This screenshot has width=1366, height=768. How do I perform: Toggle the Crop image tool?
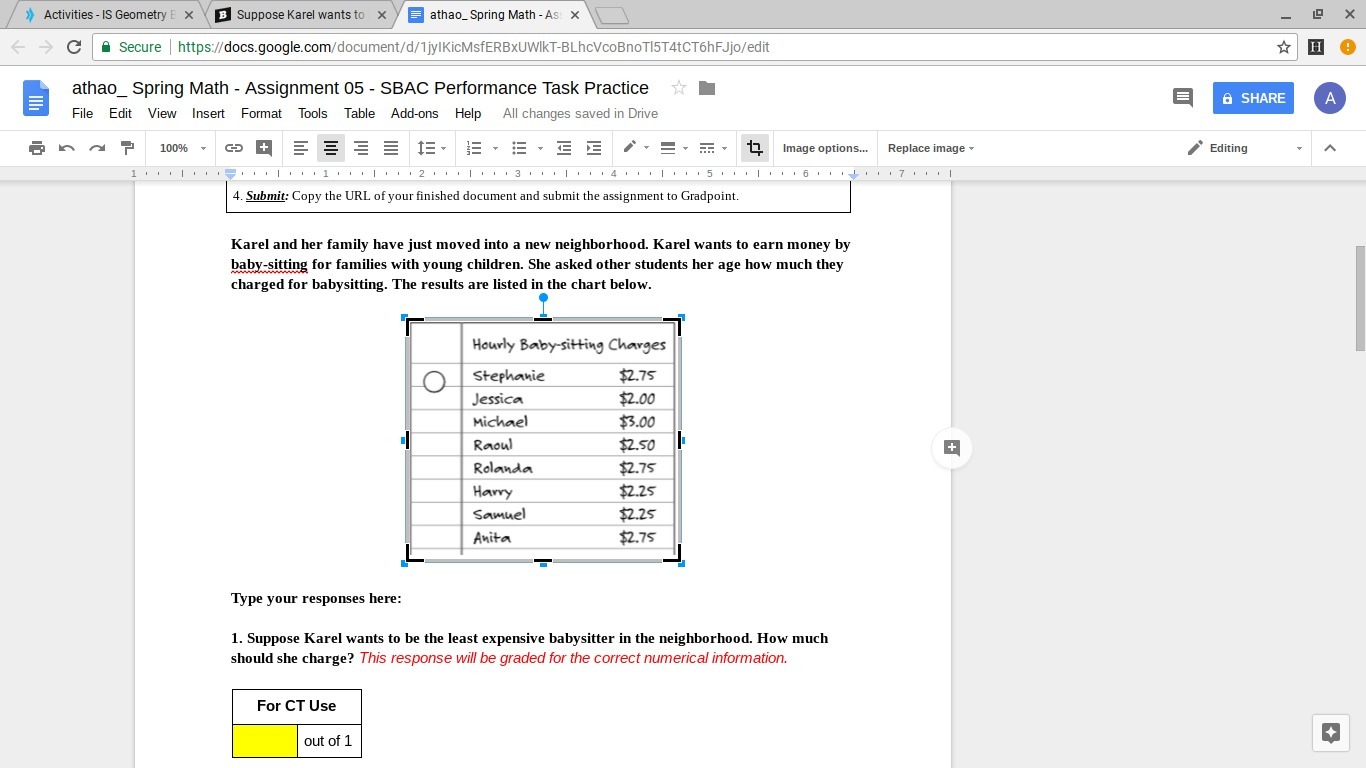[755, 148]
